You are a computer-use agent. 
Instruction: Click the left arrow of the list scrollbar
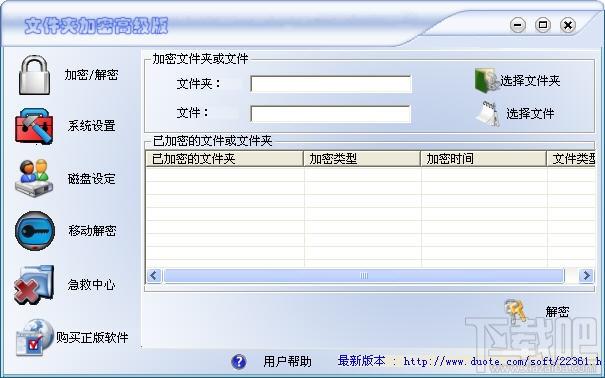(154, 276)
